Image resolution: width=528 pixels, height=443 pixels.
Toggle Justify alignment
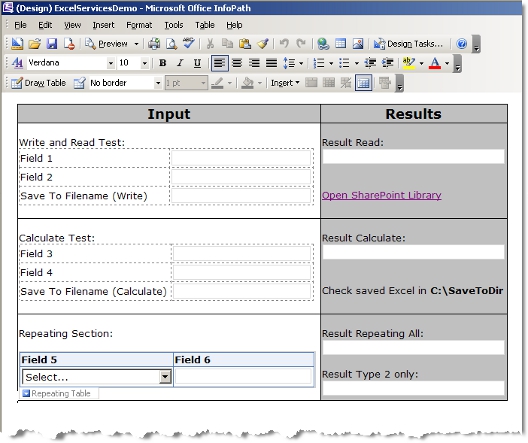point(271,63)
